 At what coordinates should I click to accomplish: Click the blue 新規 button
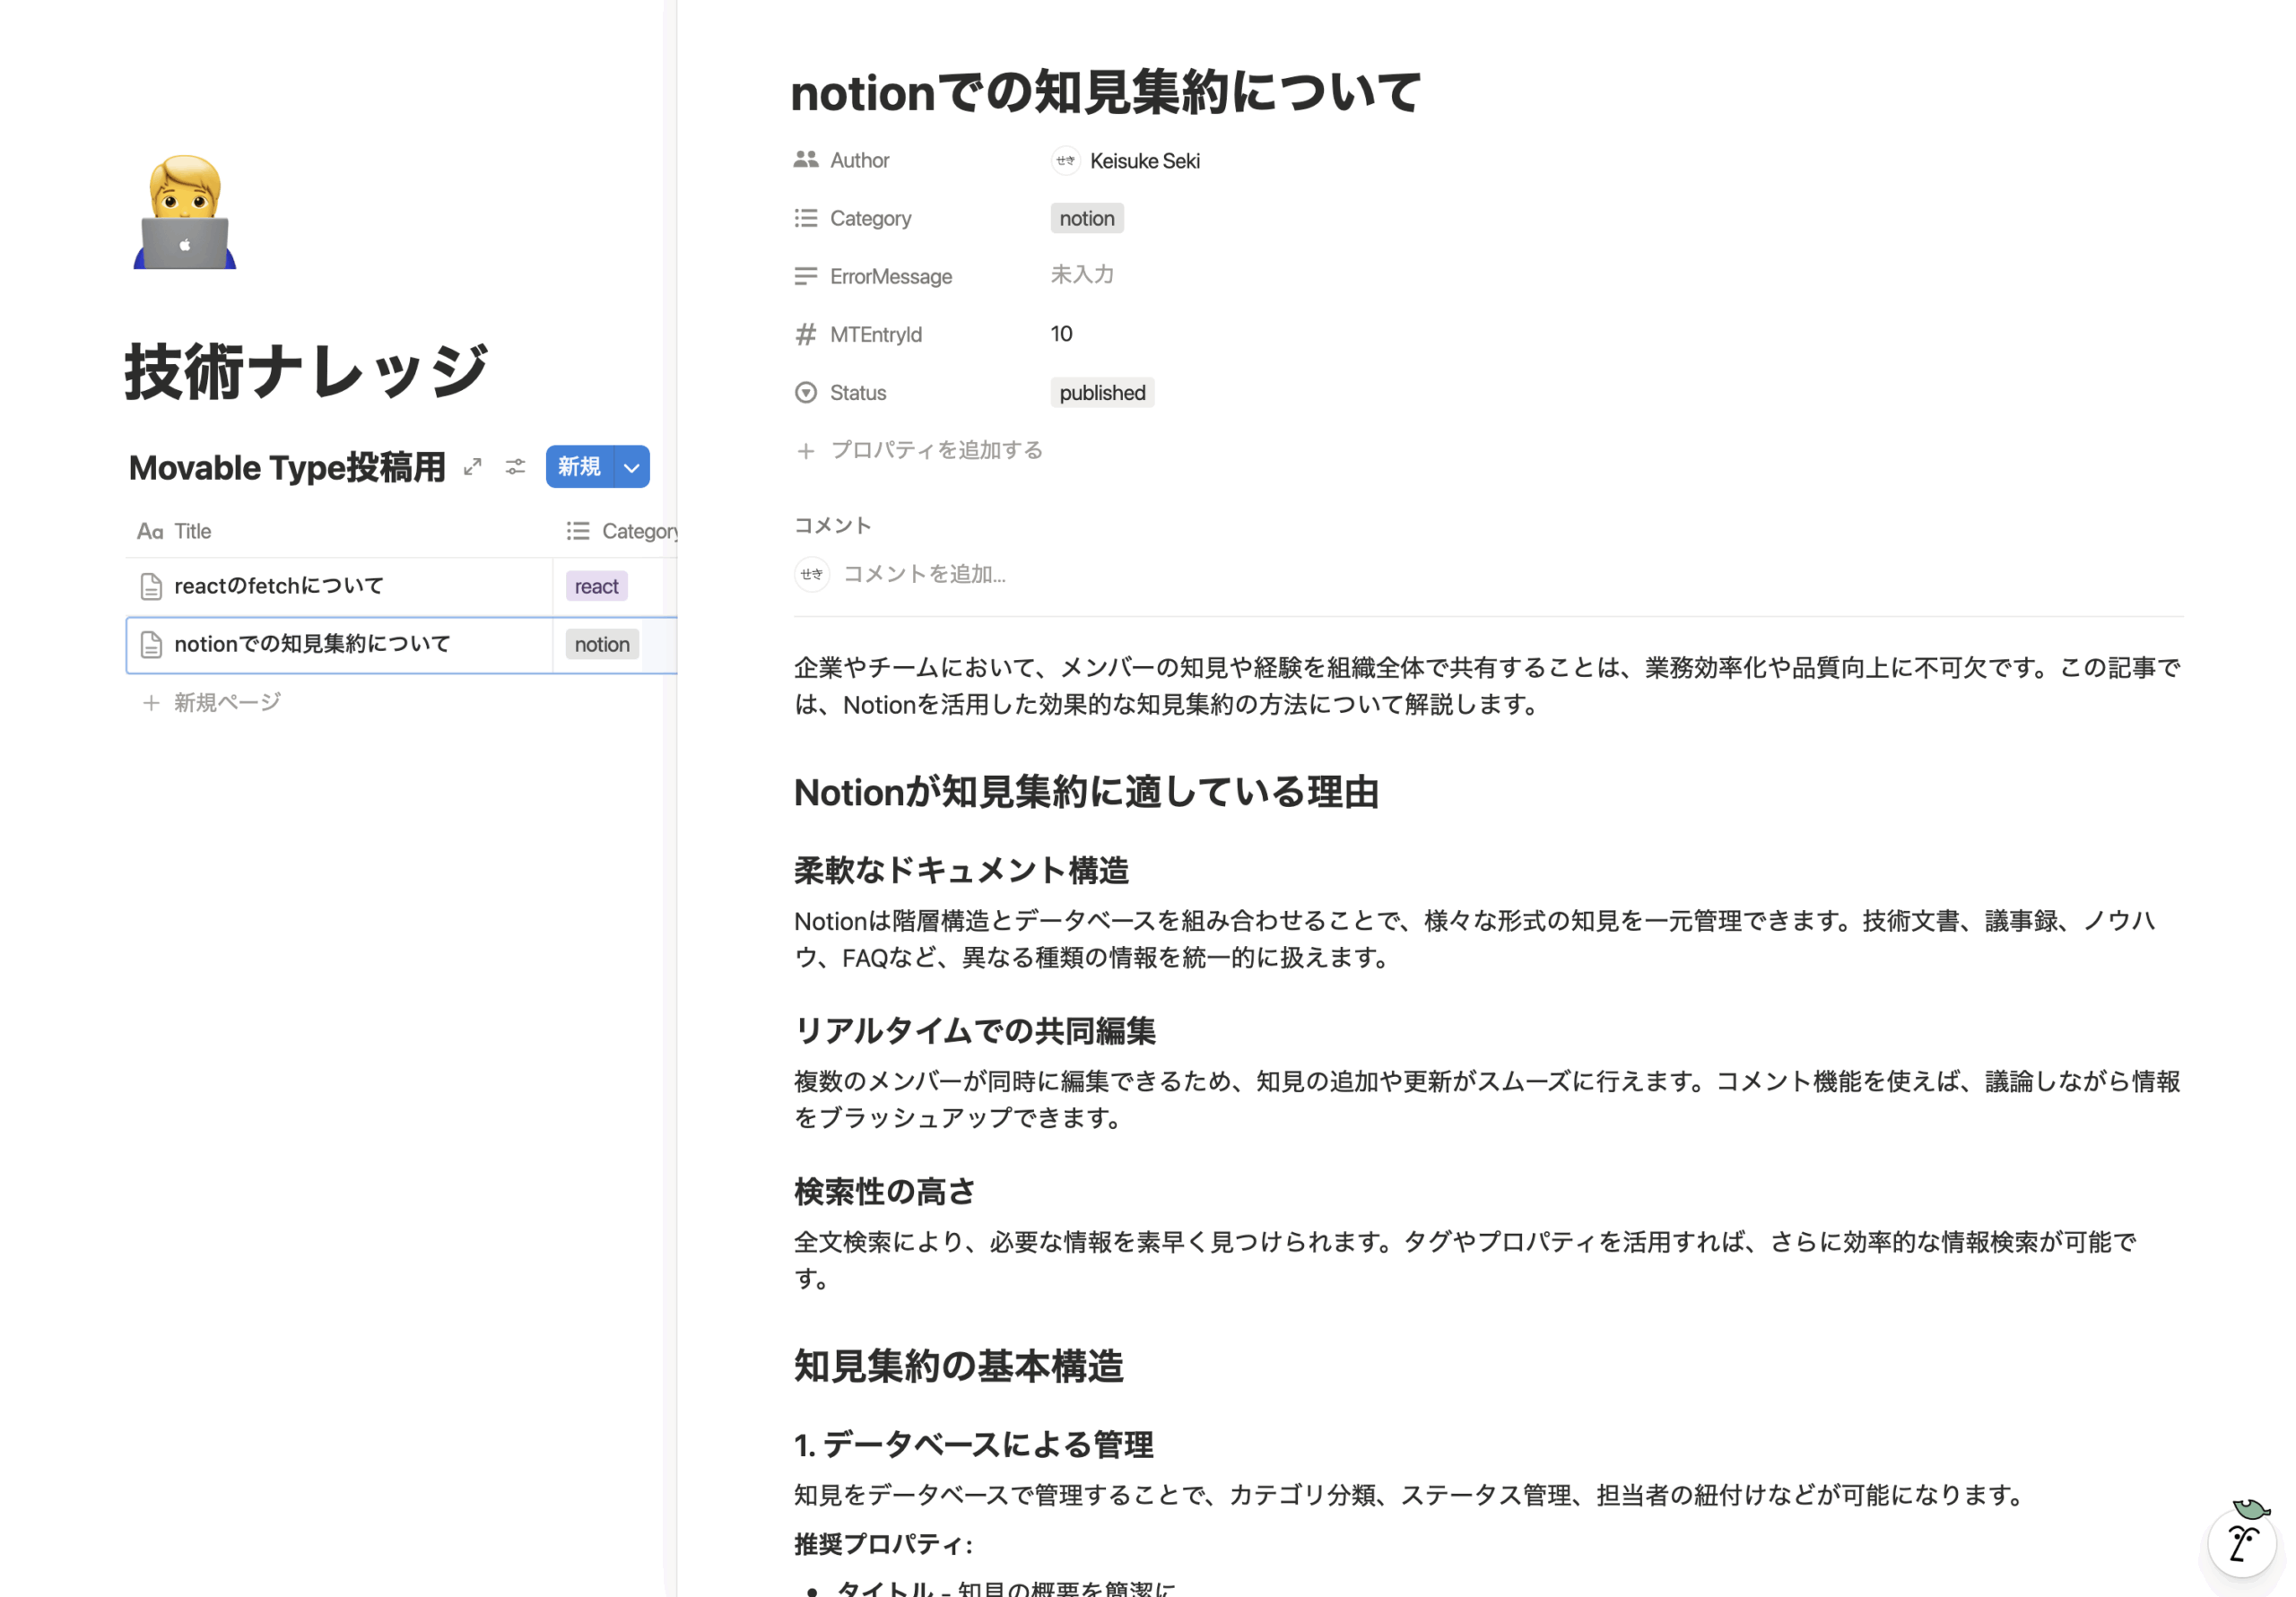579,467
